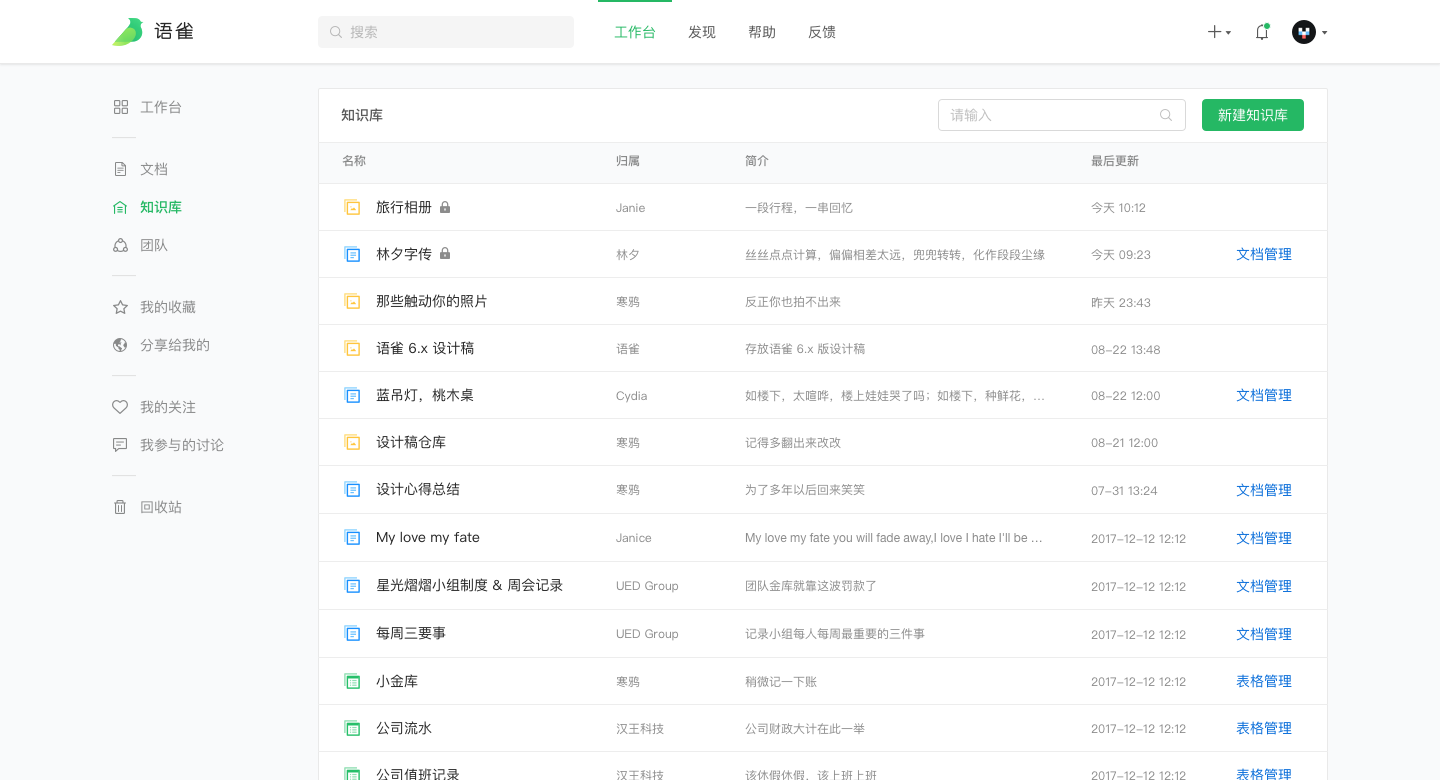The height and width of the screenshot is (780, 1440).
Task: Open the 帮助 tab in top navigation
Action: (x=762, y=32)
